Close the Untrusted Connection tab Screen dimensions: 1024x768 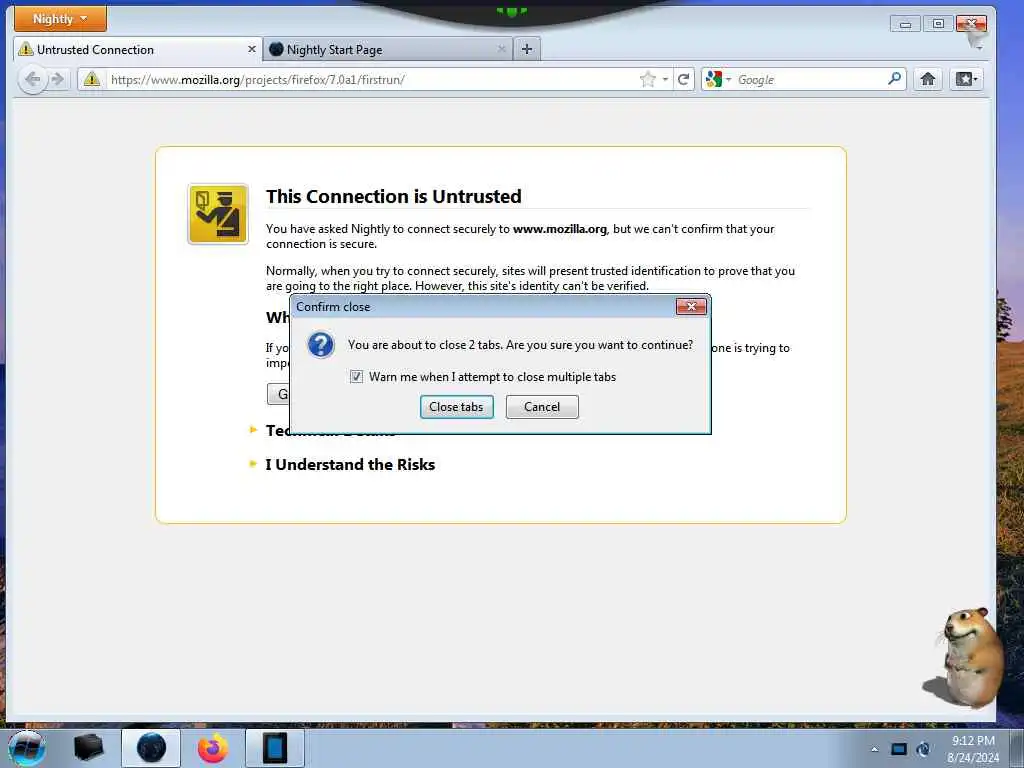(251, 50)
